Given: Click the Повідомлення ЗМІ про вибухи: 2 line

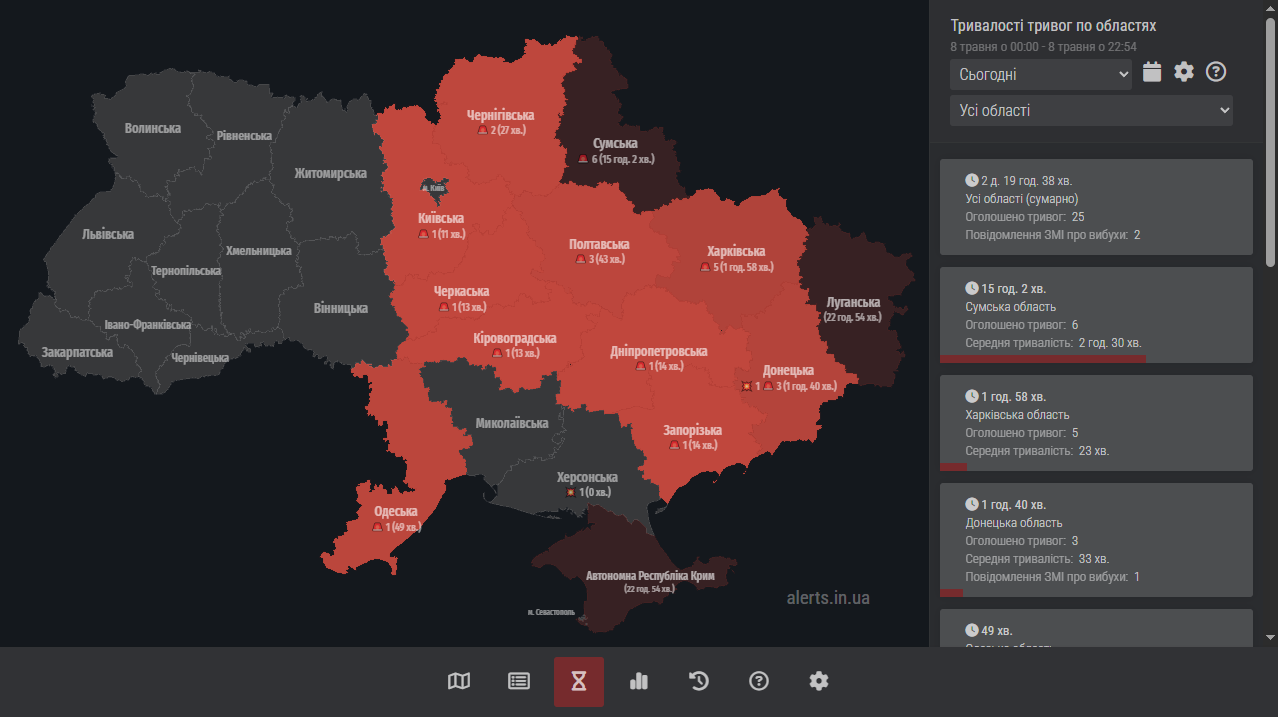Looking at the screenshot, I should tap(1053, 235).
